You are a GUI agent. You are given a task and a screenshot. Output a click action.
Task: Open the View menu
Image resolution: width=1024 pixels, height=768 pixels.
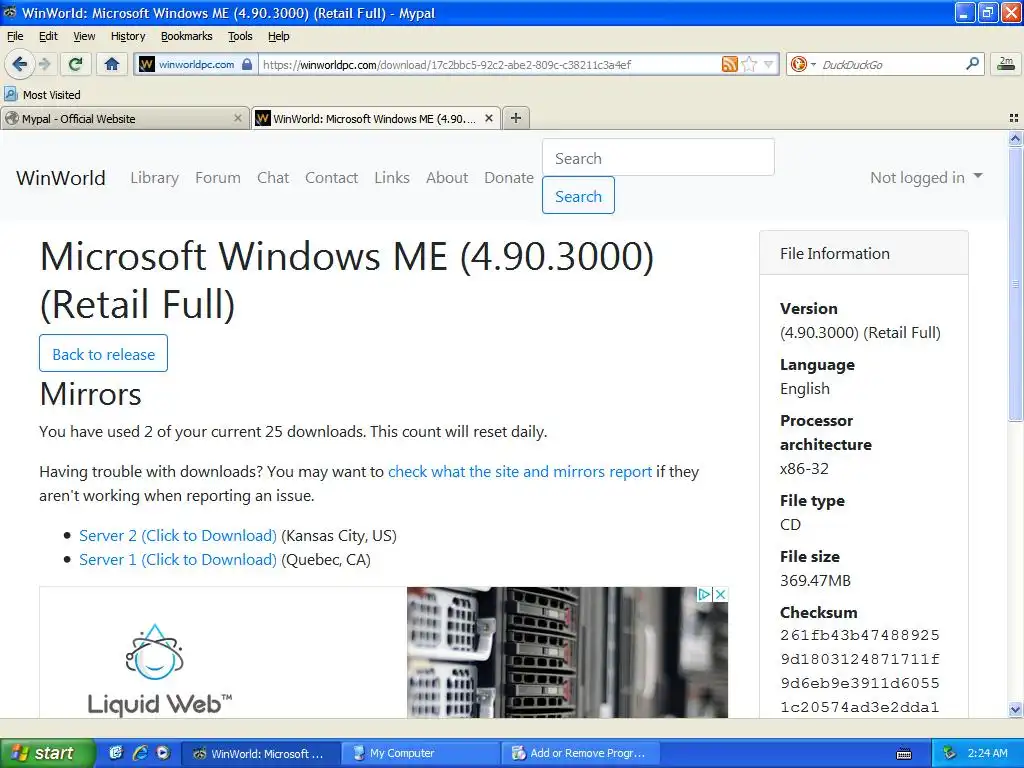click(84, 36)
